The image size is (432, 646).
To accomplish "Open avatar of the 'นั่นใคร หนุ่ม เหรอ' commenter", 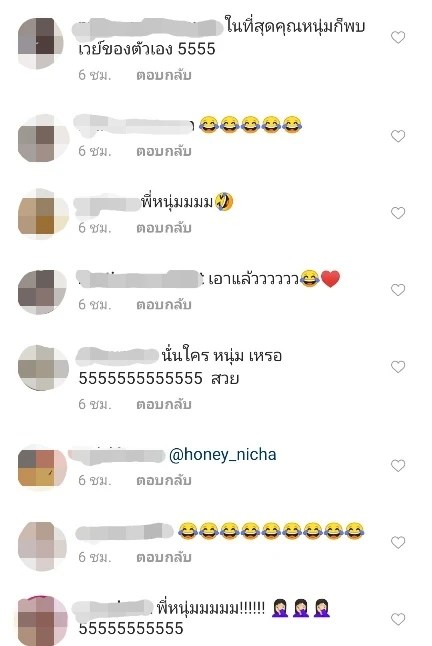I will click(x=43, y=367).
